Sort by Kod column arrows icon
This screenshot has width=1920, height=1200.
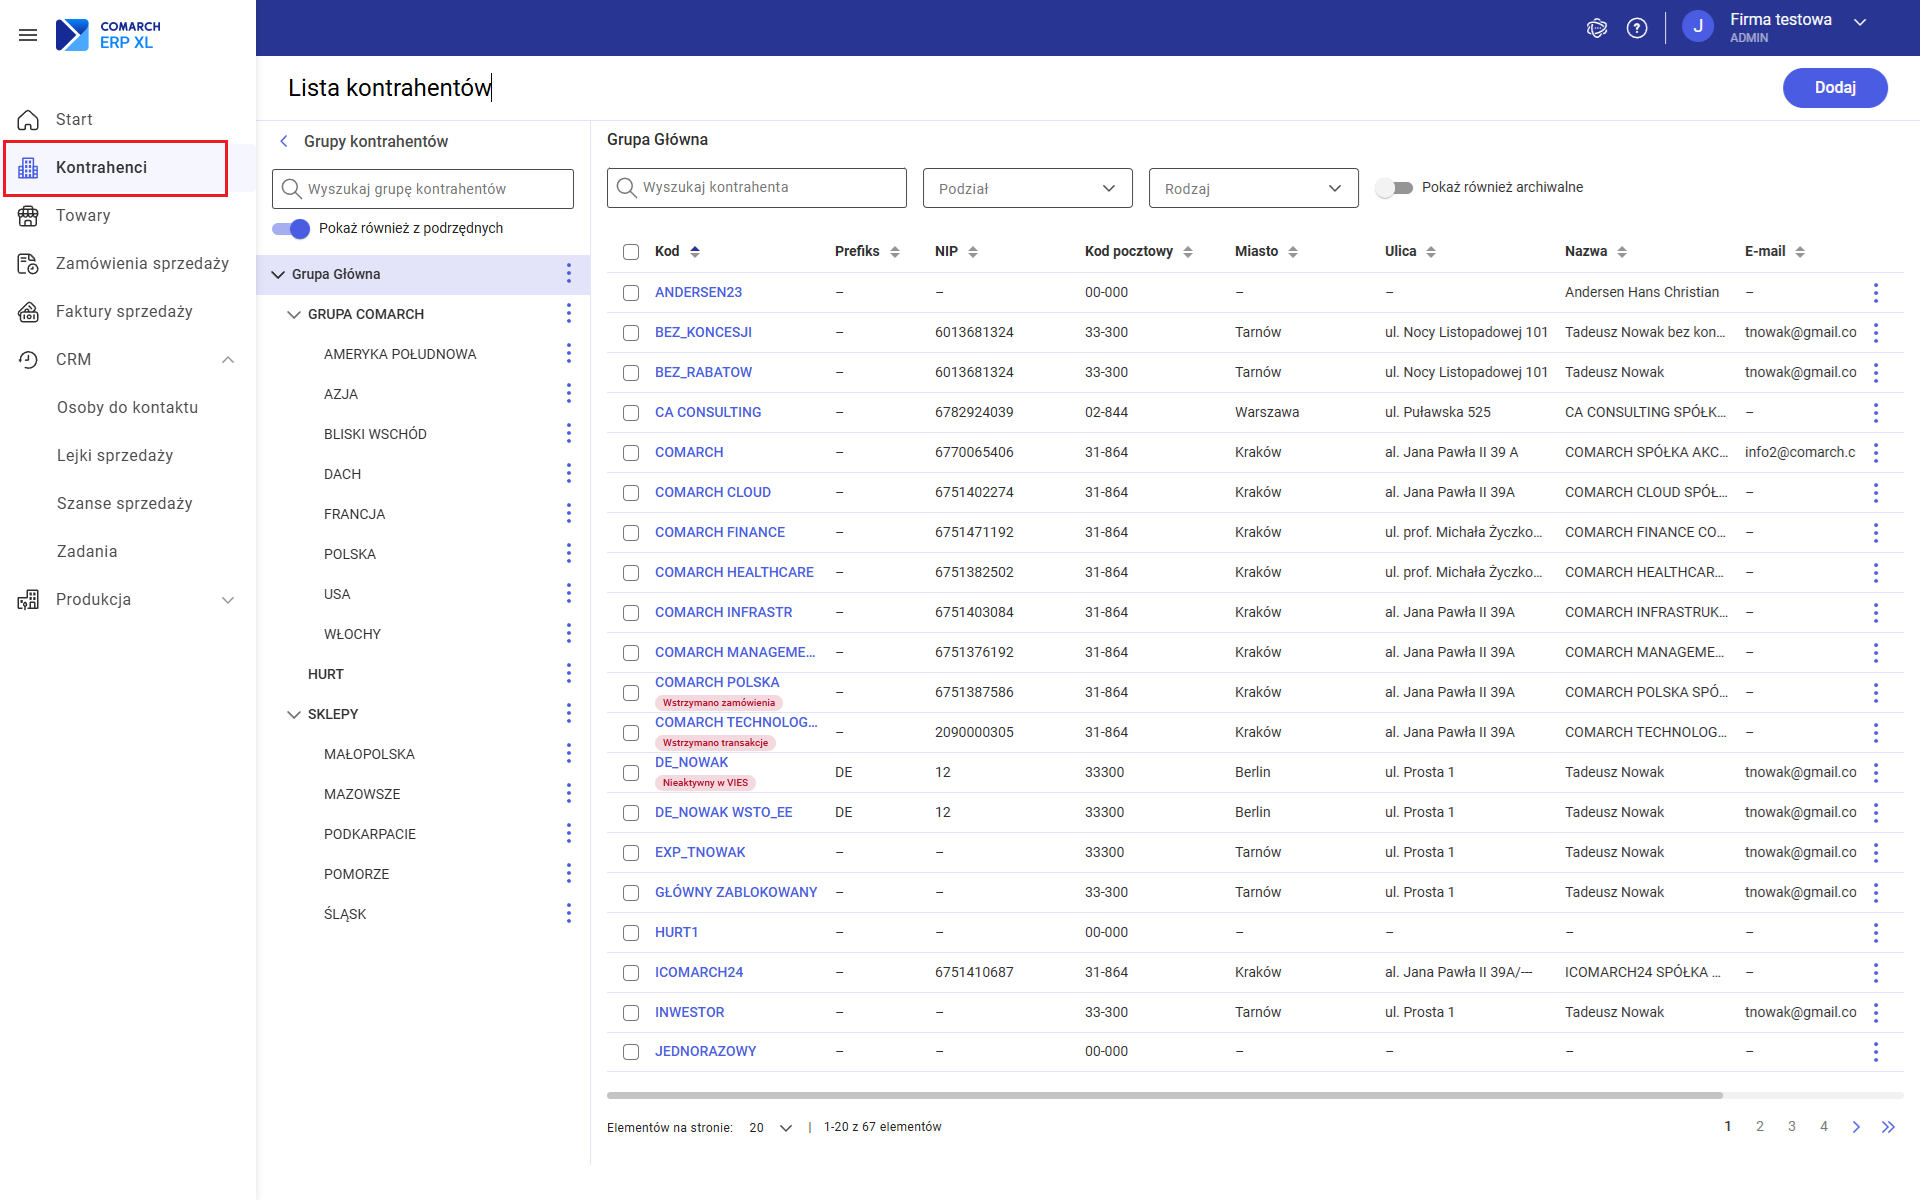point(695,251)
